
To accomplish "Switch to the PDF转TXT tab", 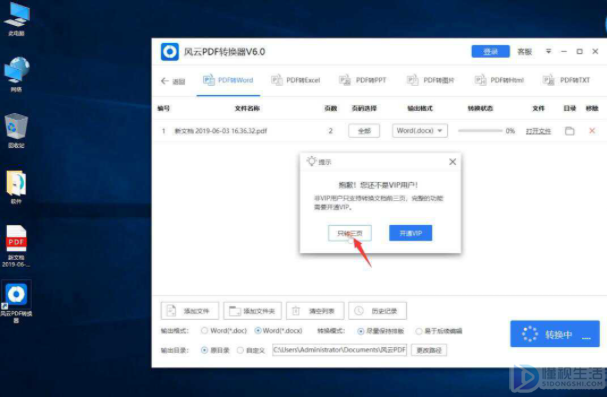I will click(566, 80).
